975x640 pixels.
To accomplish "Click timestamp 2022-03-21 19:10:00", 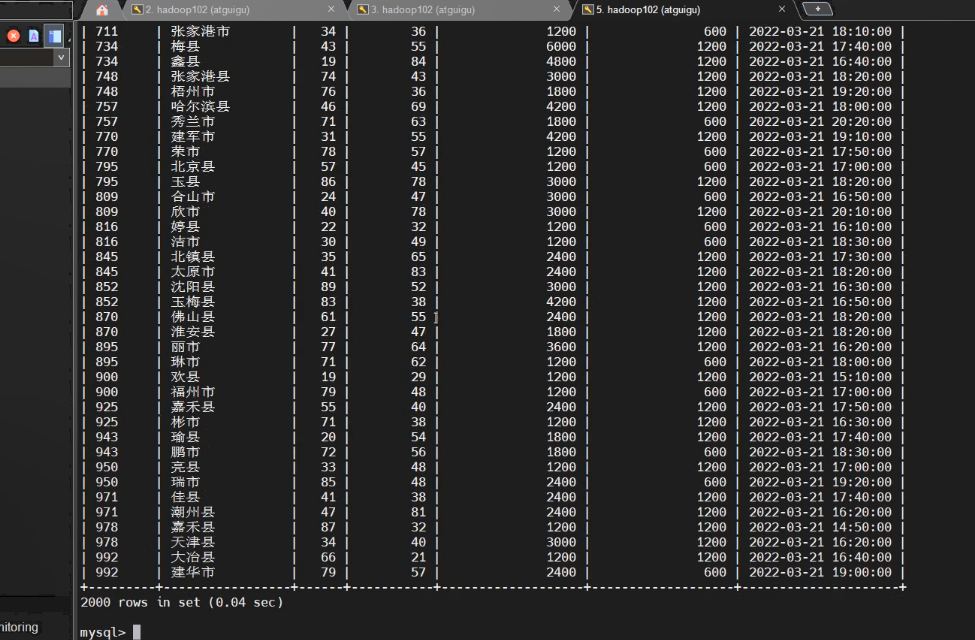I will pyautogui.click(x=820, y=136).
